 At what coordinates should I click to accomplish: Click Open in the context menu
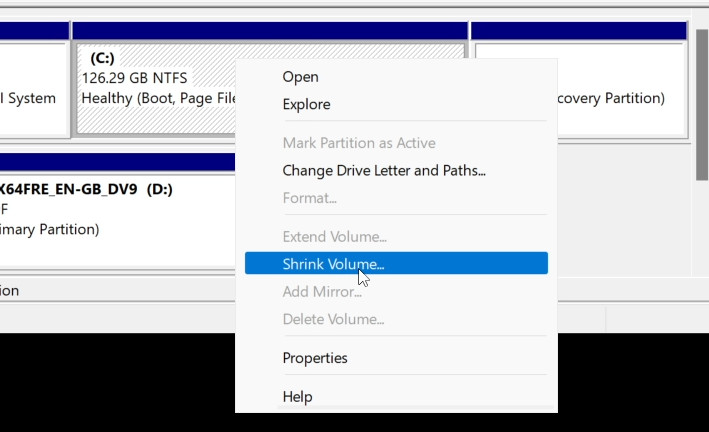click(300, 77)
